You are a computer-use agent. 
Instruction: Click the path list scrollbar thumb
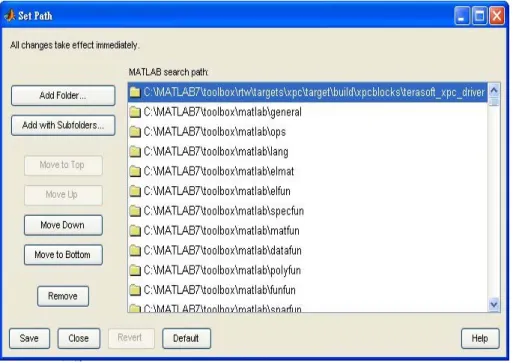[x=494, y=101]
